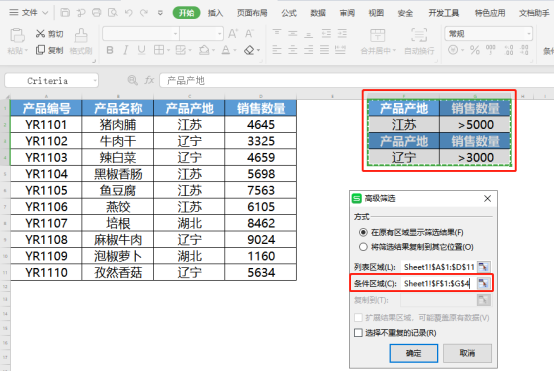Open the Fill Color dropdown arrow
Screen dimensions: 554x371
(x=213, y=51)
